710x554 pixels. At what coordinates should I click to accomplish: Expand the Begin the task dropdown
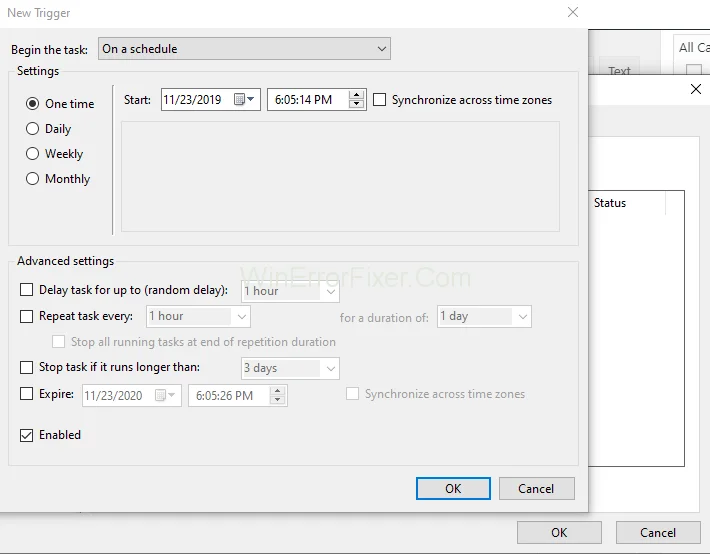click(245, 49)
